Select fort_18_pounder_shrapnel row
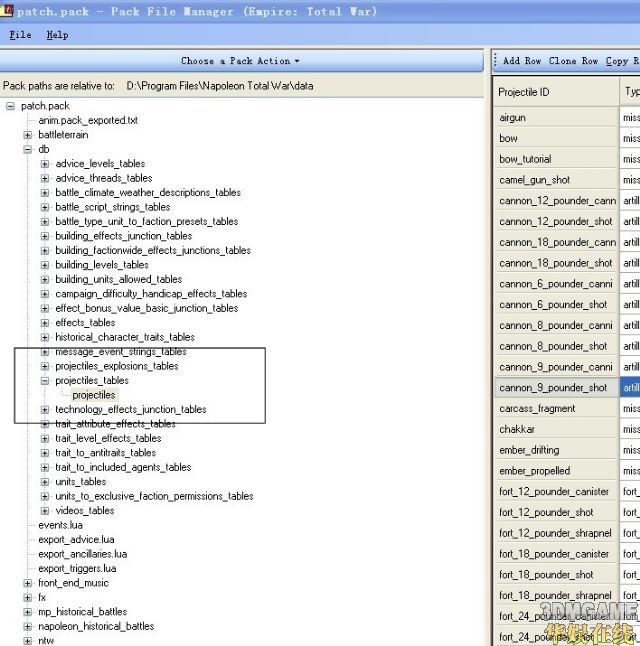Viewport: 640px width, 646px height. (556, 595)
